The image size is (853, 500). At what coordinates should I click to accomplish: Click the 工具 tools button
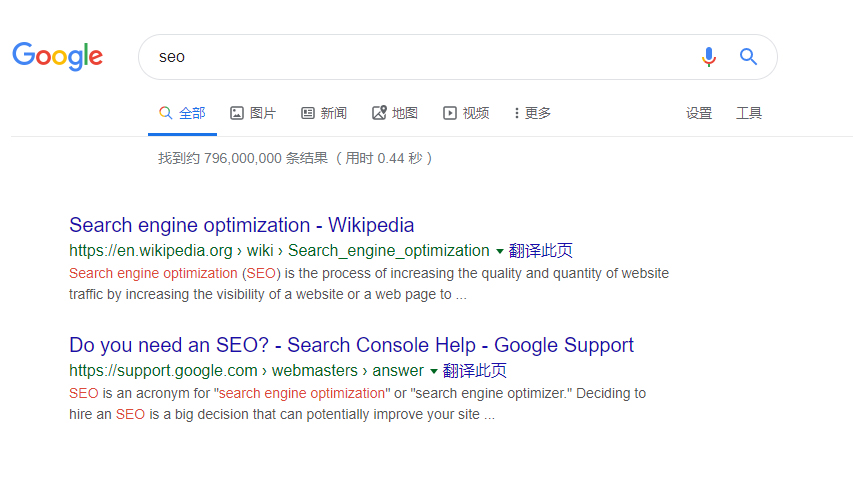[x=749, y=113]
